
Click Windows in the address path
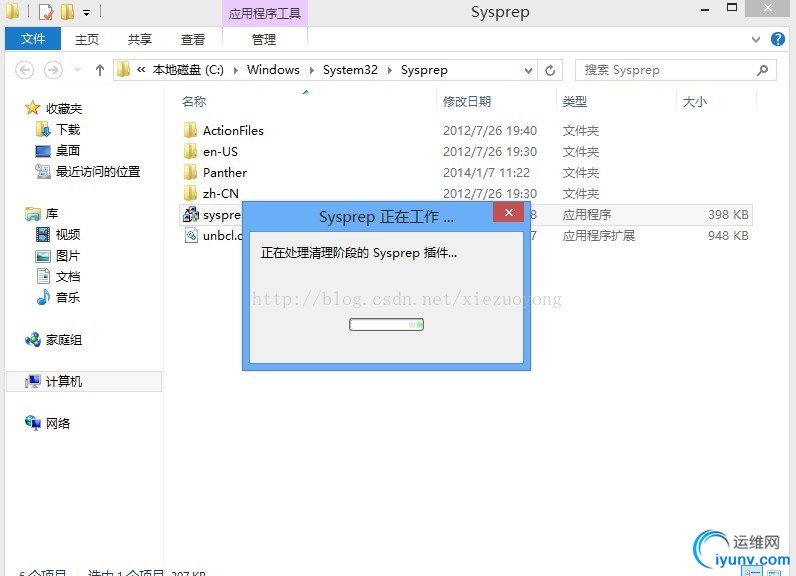click(x=273, y=70)
